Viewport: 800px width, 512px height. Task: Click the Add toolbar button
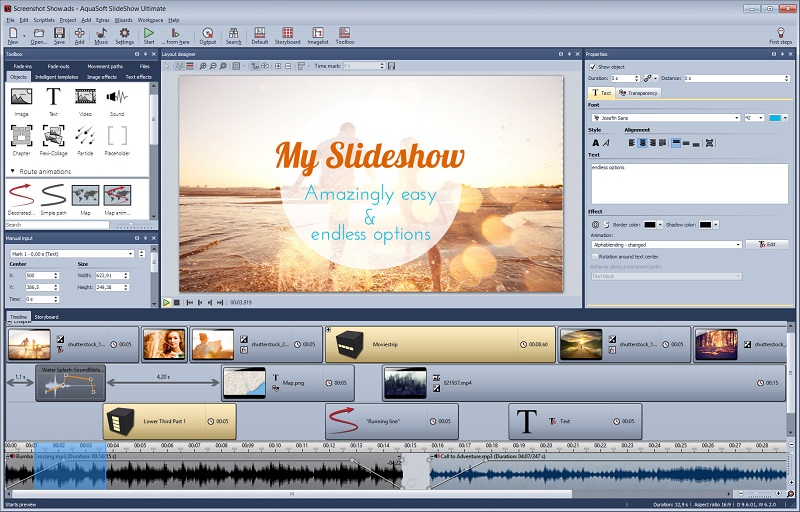(79, 36)
